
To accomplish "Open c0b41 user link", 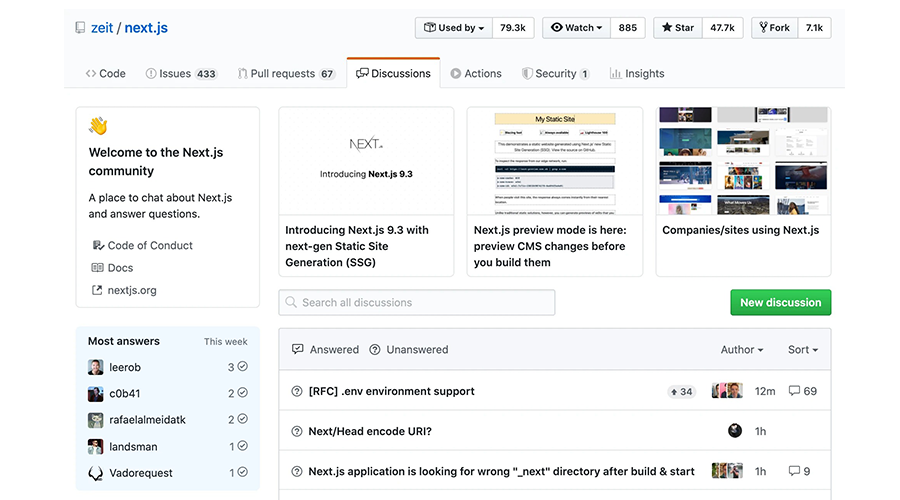I will (x=125, y=394).
